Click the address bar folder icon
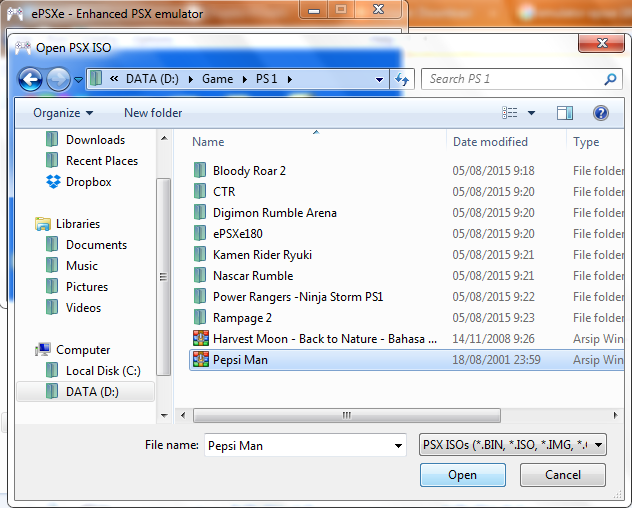The width and height of the screenshot is (632, 508). 96,78
